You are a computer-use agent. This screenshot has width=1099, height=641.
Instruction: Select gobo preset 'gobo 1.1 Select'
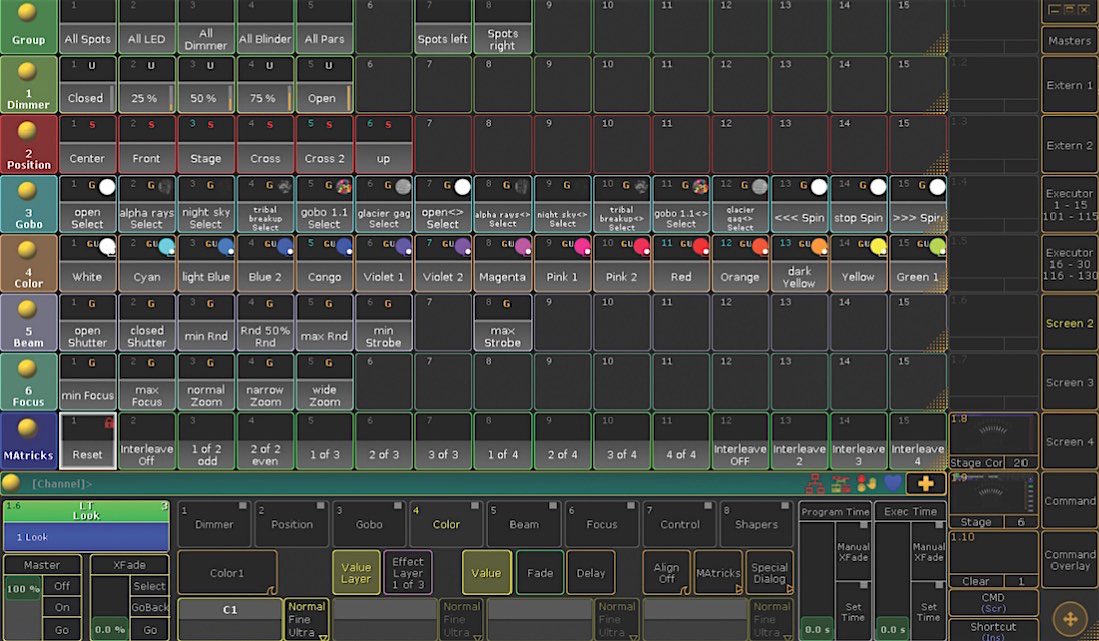click(x=324, y=204)
